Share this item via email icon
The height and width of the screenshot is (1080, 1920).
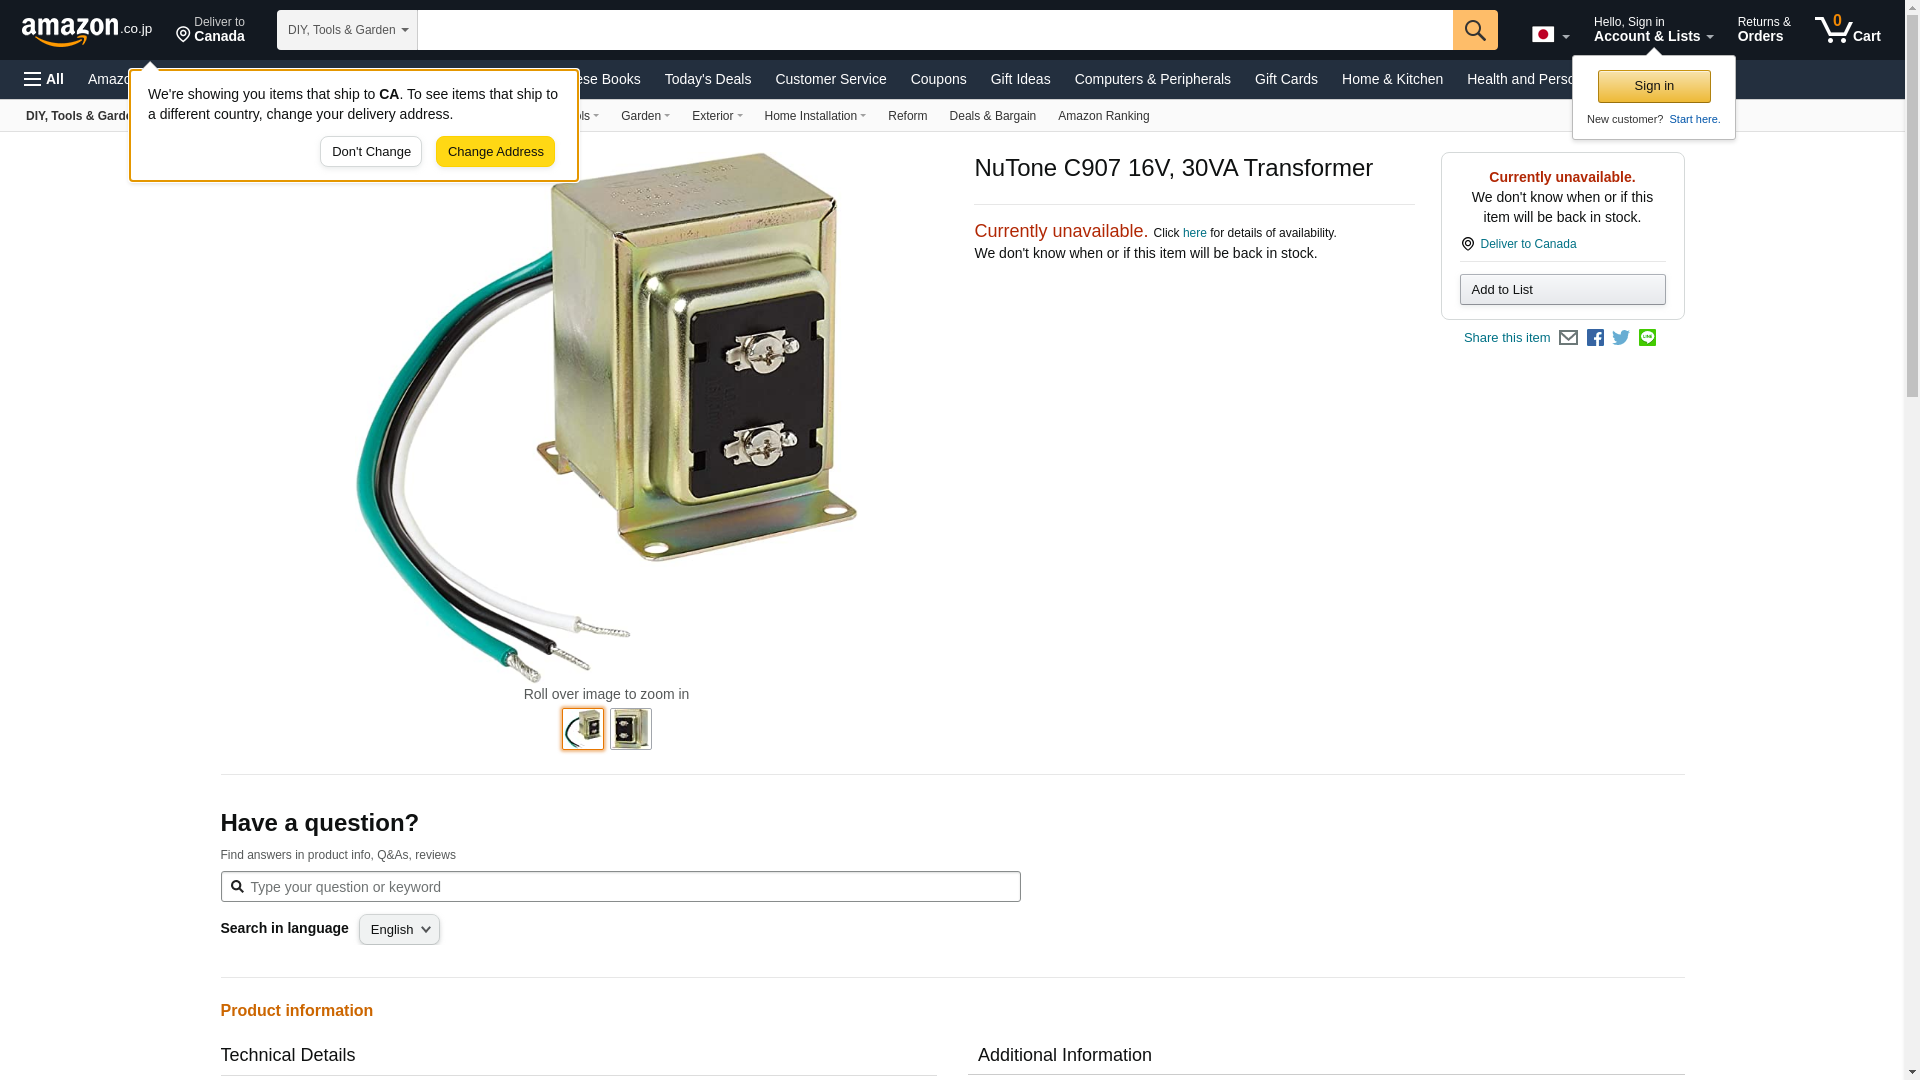1568,338
